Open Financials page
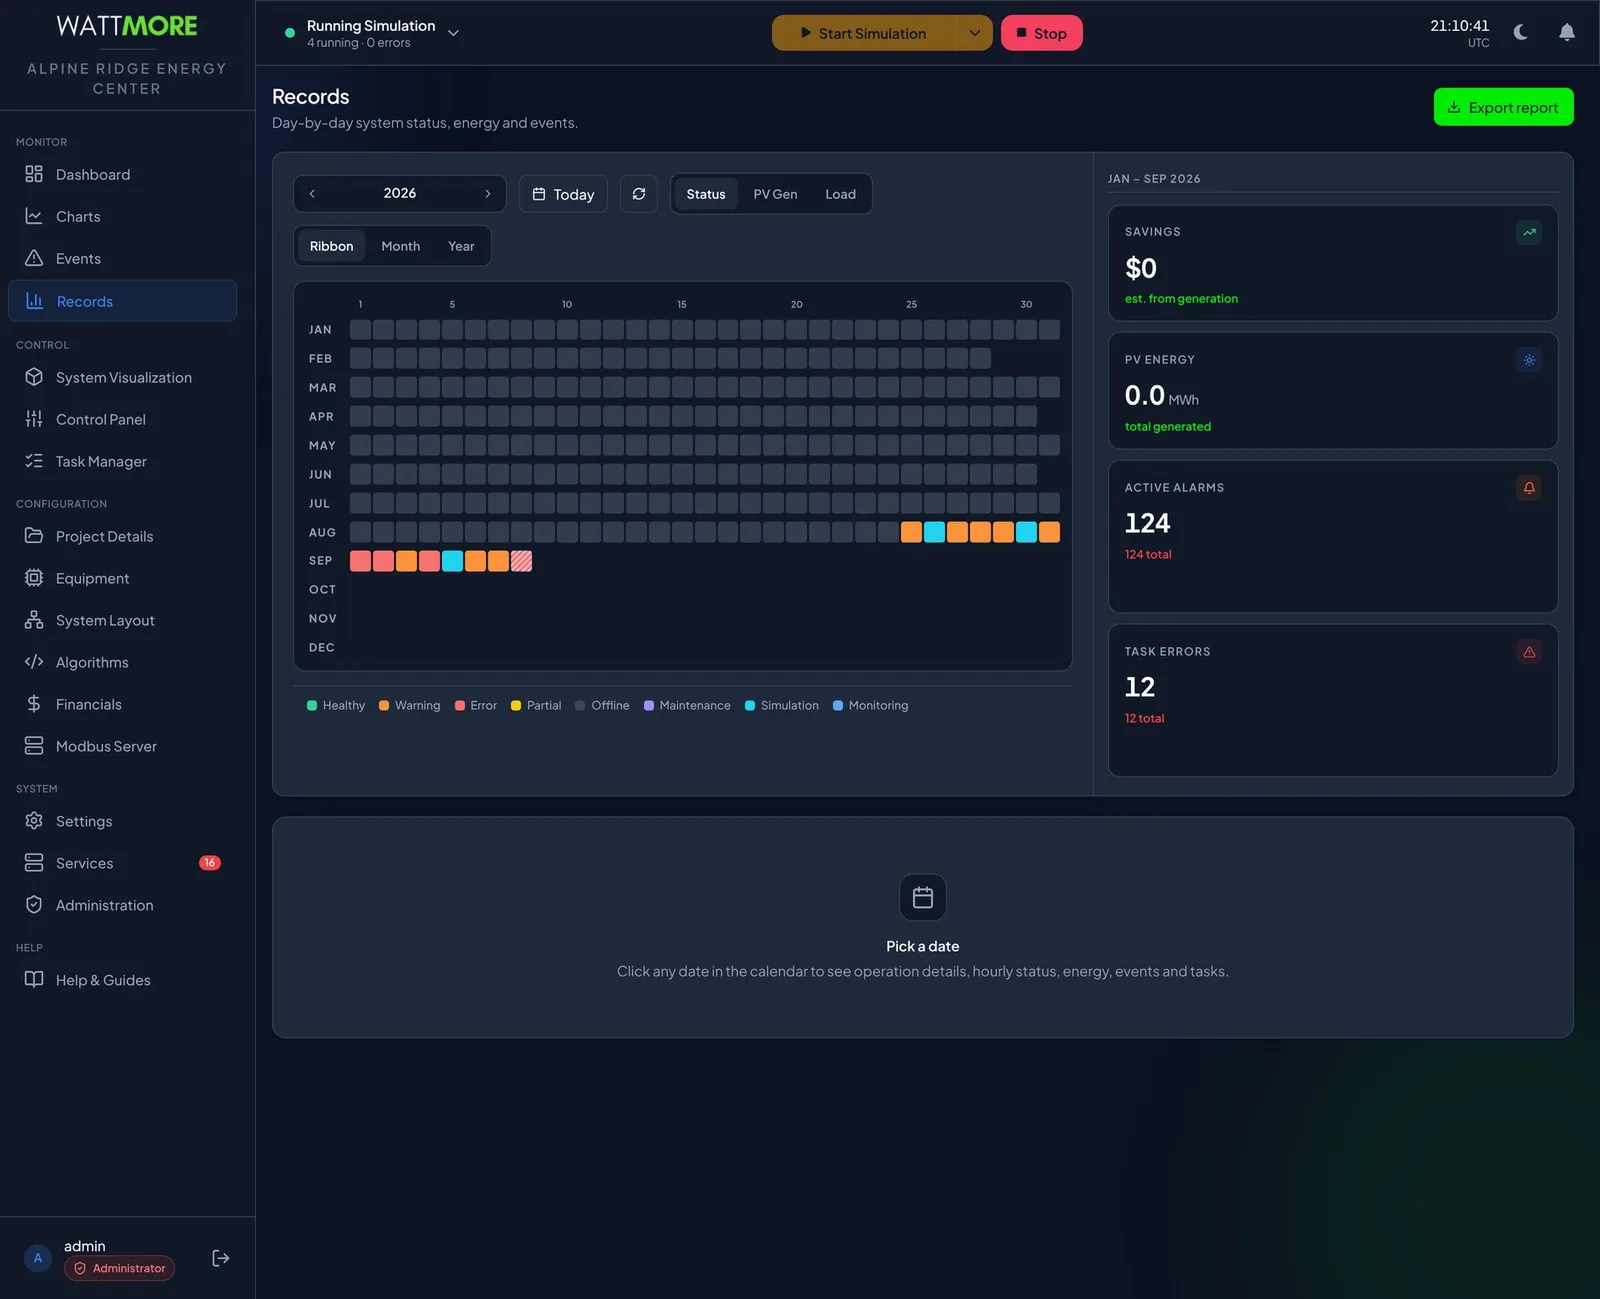 (122, 704)
